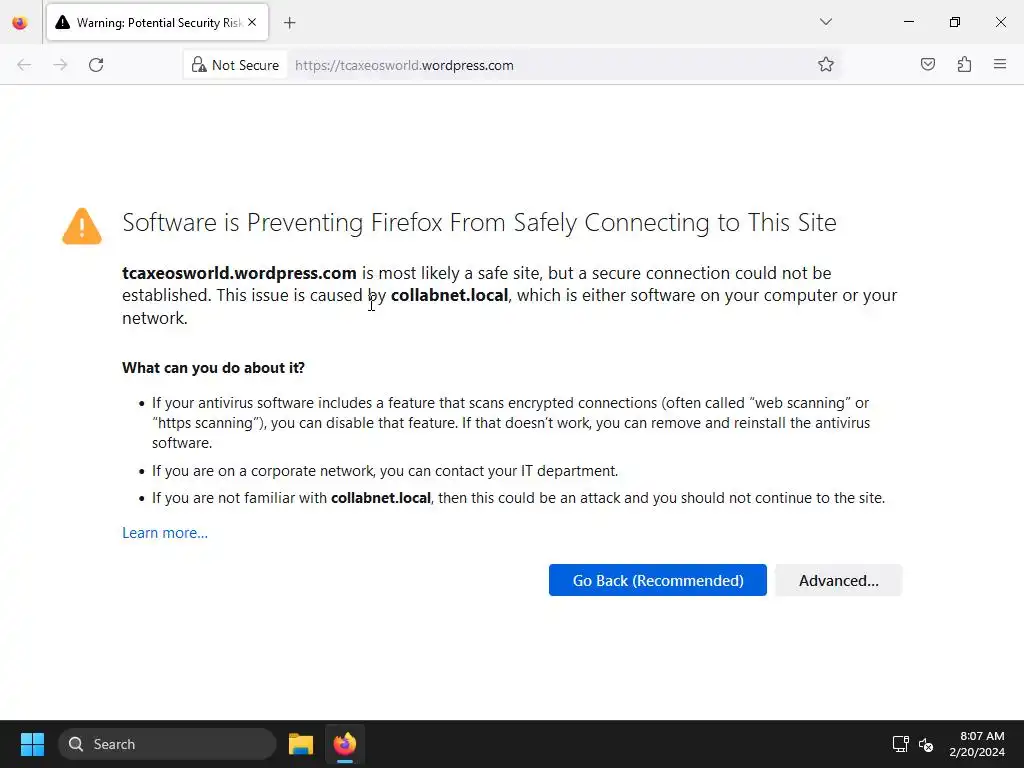The height and width of the screenshot is (768, 1024).
Task: Click the What can you do about it? heading
Action: coord(214,368)
